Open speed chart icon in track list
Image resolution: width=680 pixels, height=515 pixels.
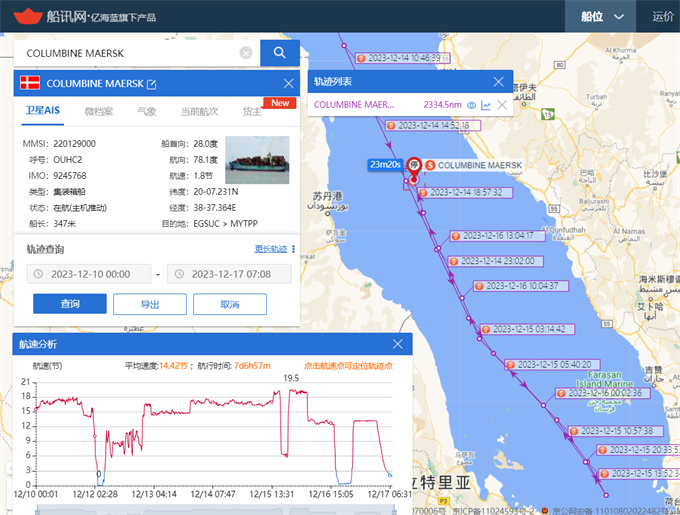click(x=486, y=105)
